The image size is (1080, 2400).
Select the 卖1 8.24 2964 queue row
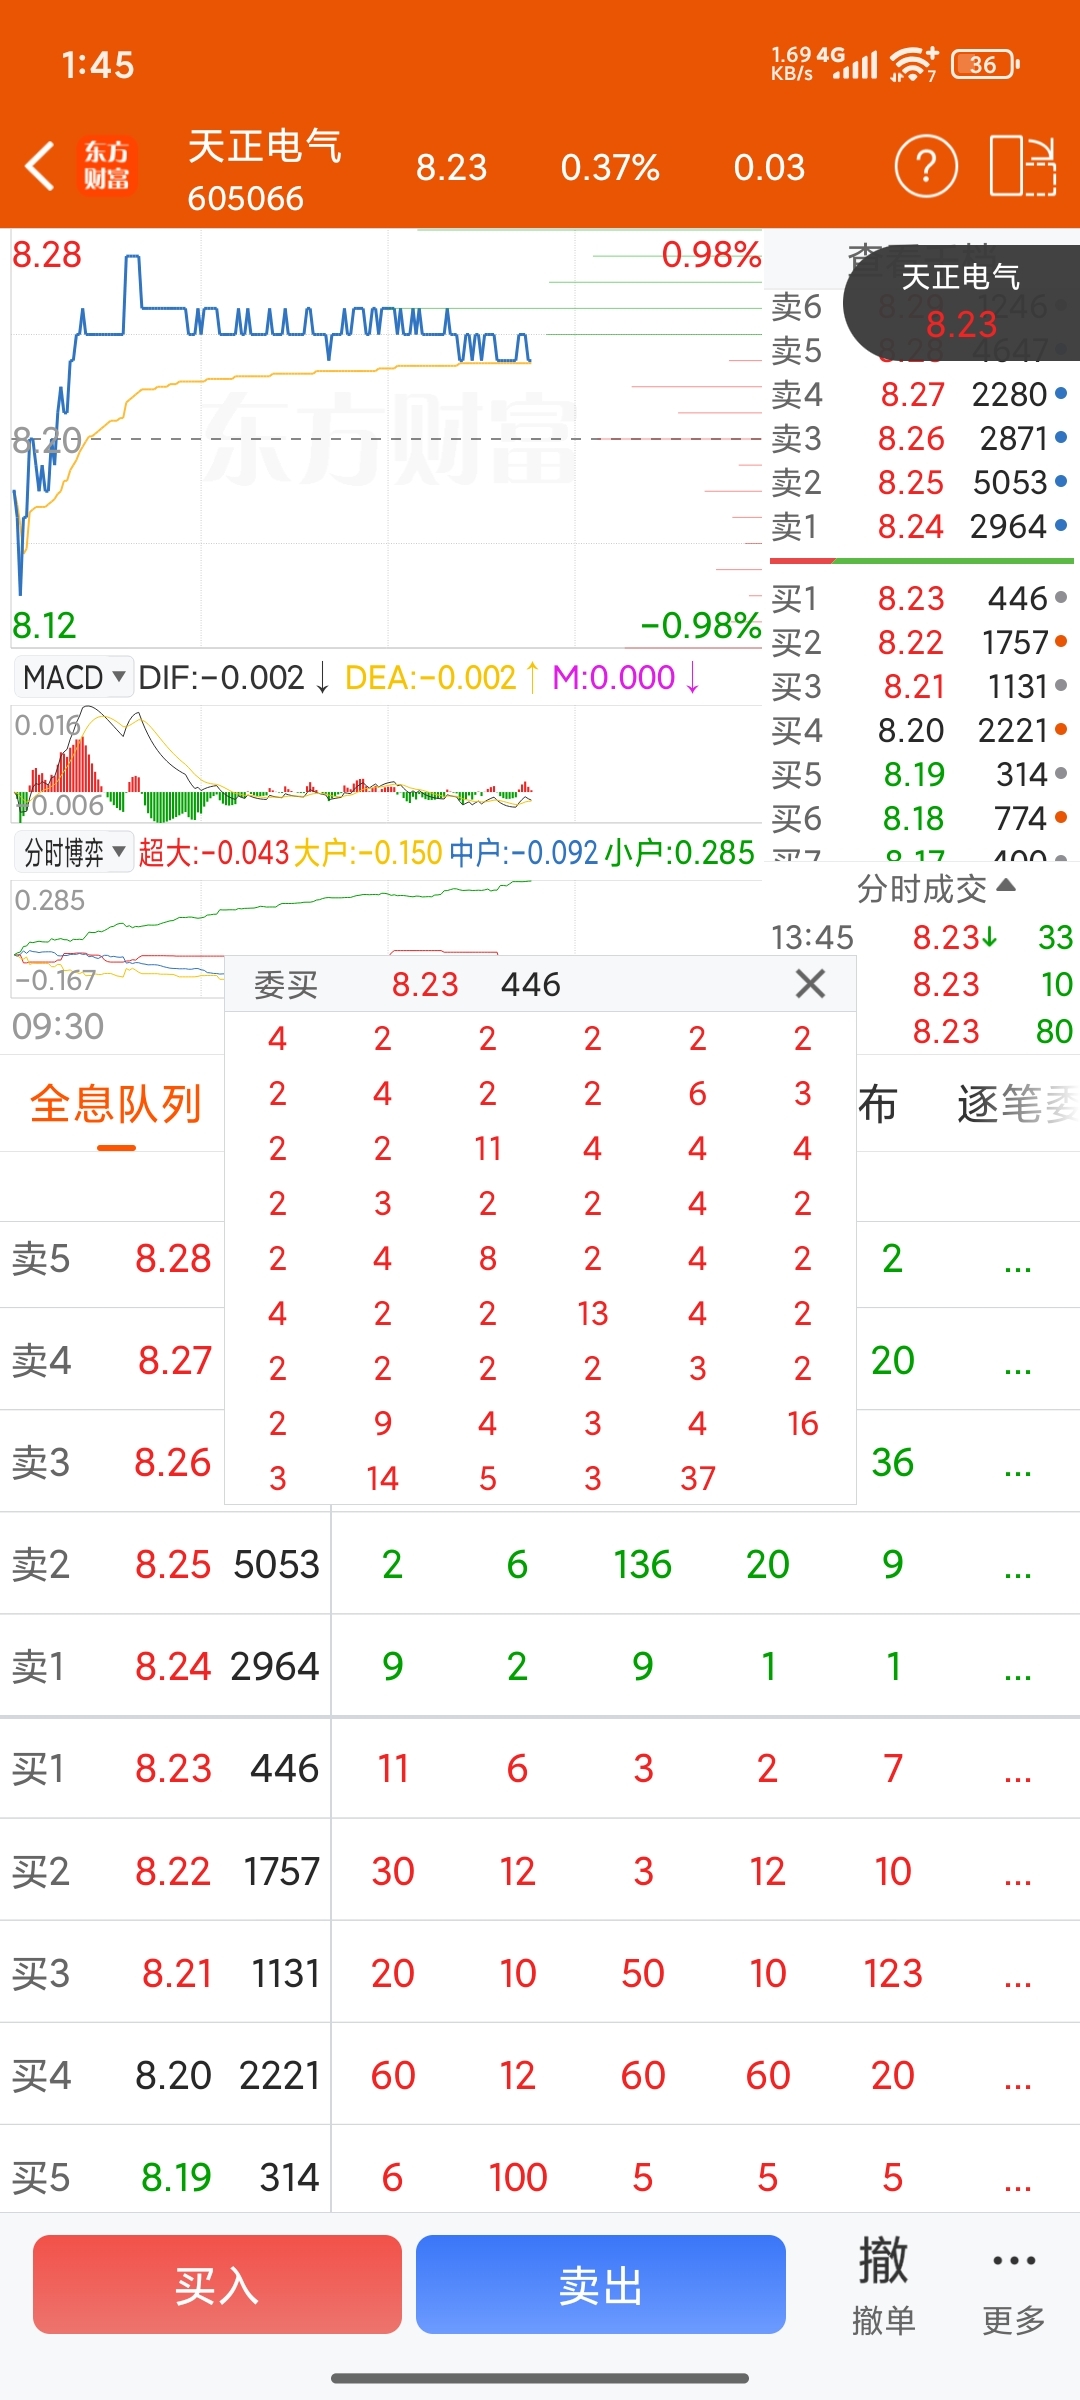[540, 1666]
